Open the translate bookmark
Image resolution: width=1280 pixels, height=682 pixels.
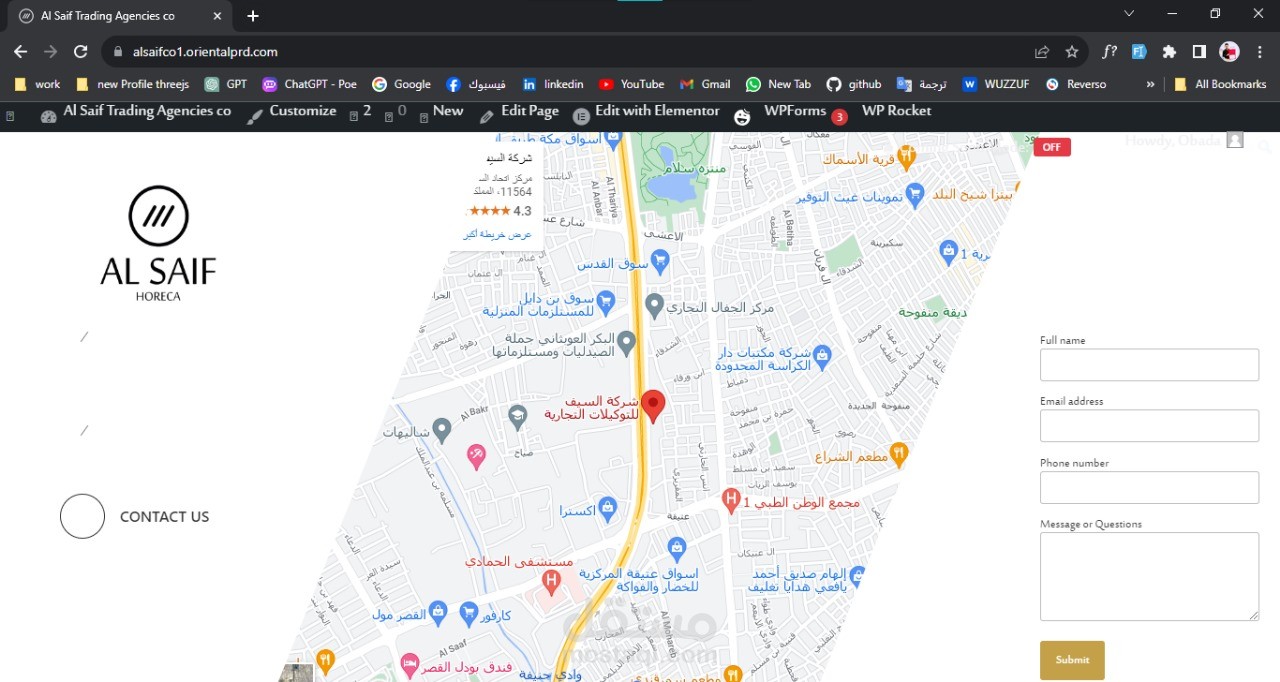(921, 84)
